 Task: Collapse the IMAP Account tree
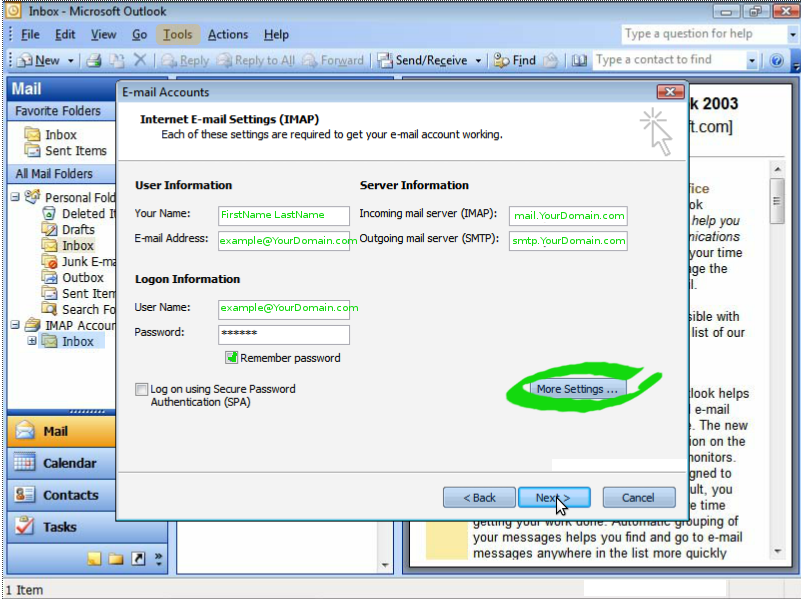(x=15, y=325)
